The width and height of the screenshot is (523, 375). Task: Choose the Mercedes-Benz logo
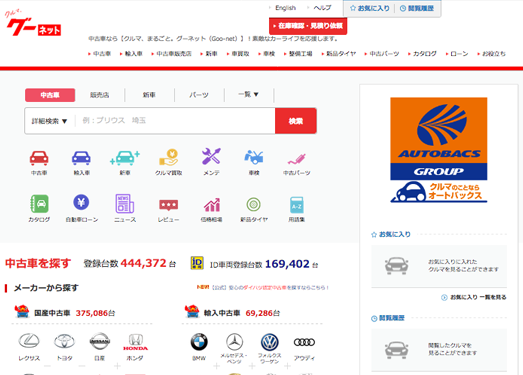click(234, 342)
